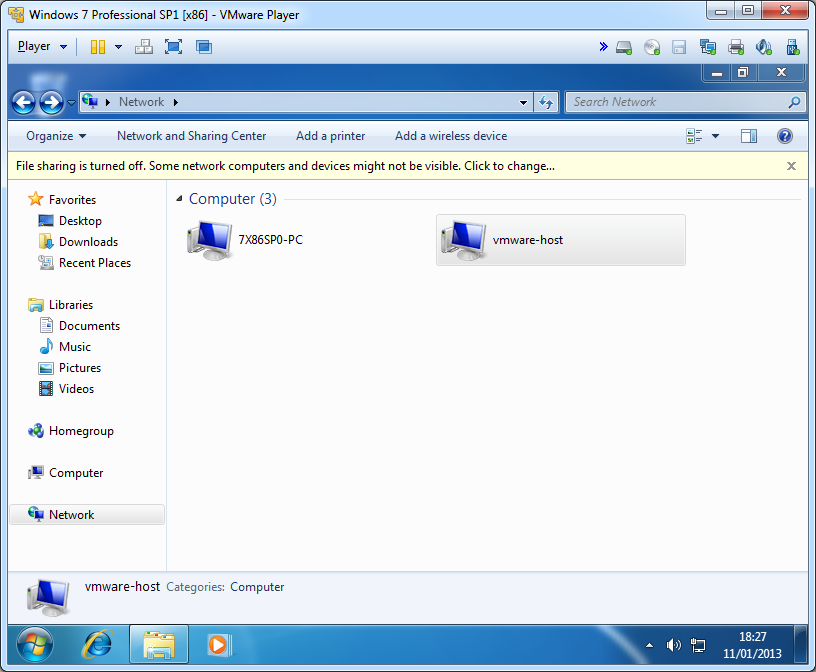Go back with the Explorer back arrow
The image size is (816, 672).
pos(24,102)
